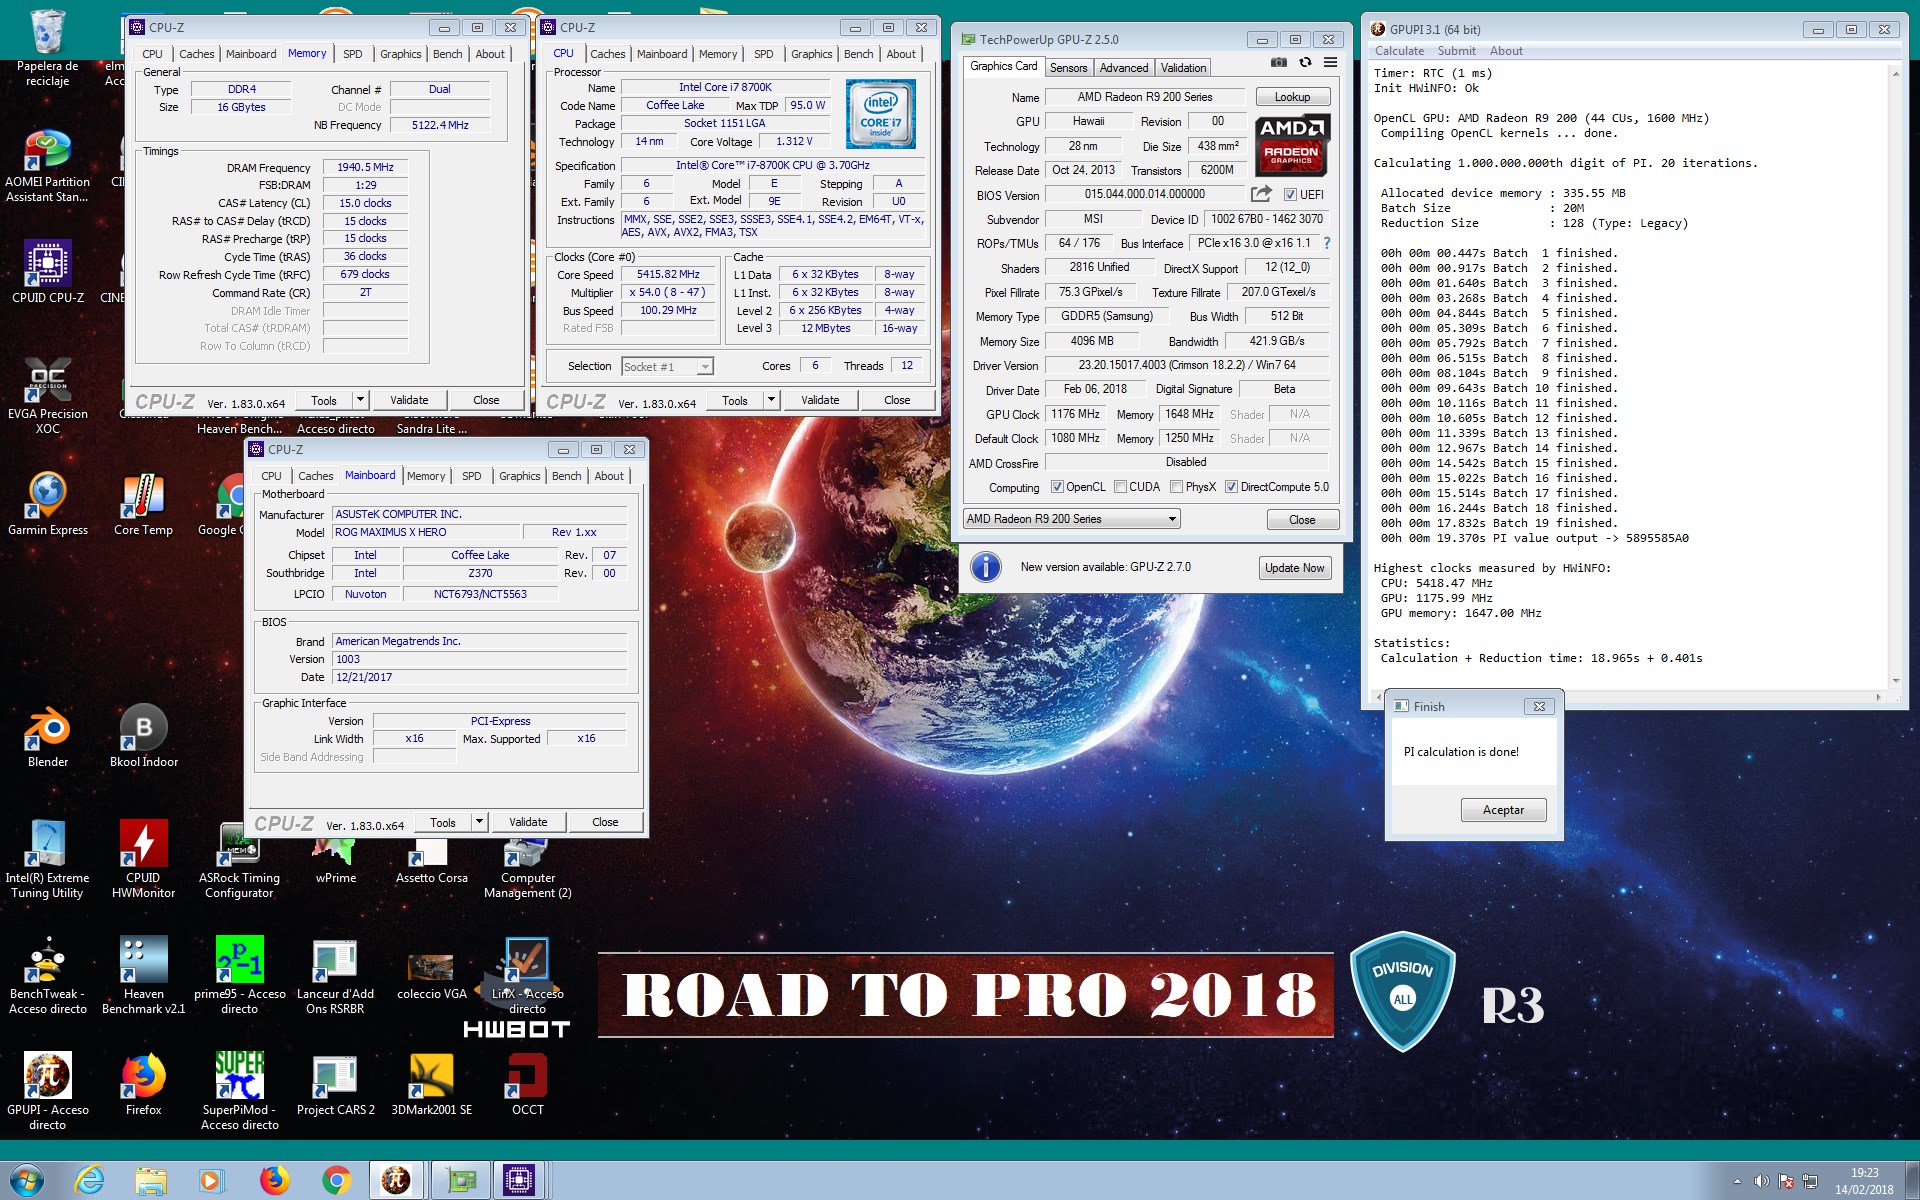Open prime95 shortcut desktop icon
This screenshot has width=1920, height=1200.
(239, 976)
